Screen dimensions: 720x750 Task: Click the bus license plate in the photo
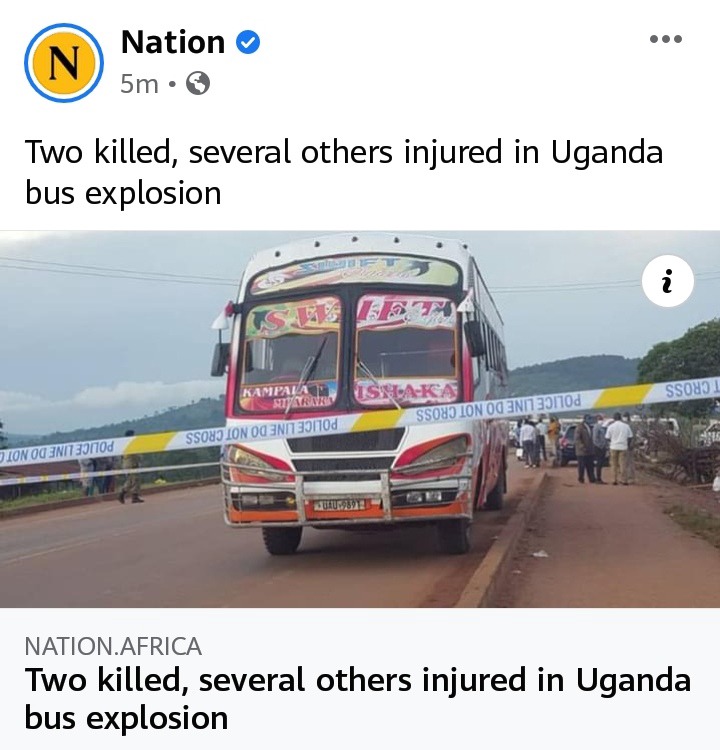coord(342,504)
